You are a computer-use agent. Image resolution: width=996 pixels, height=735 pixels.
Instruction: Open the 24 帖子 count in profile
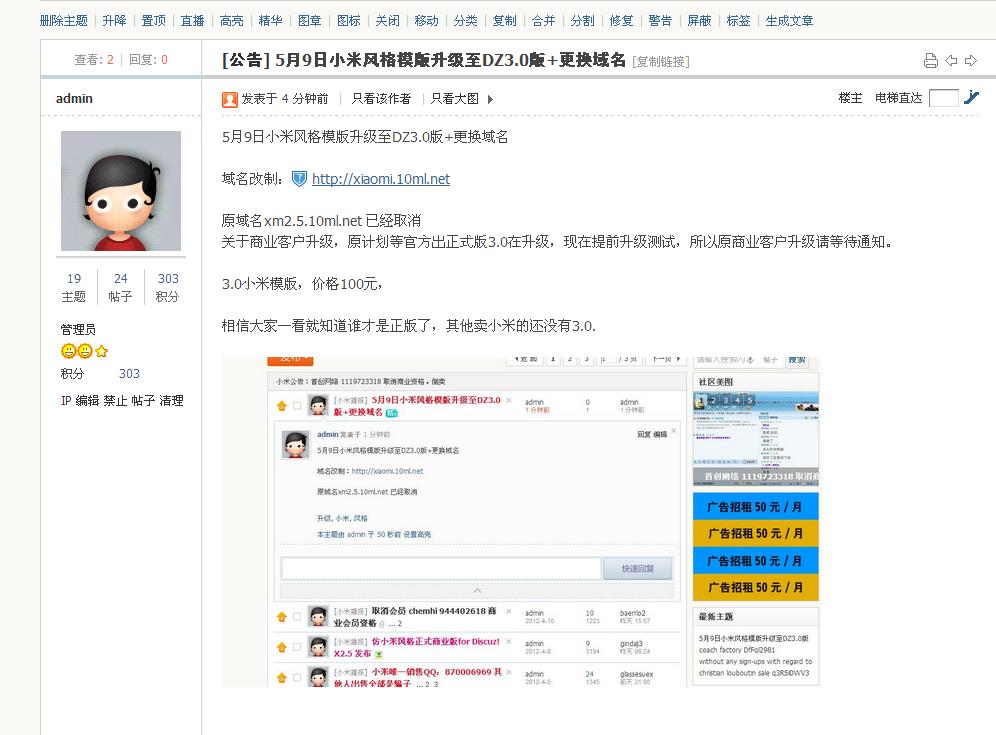tap(120, 287)
